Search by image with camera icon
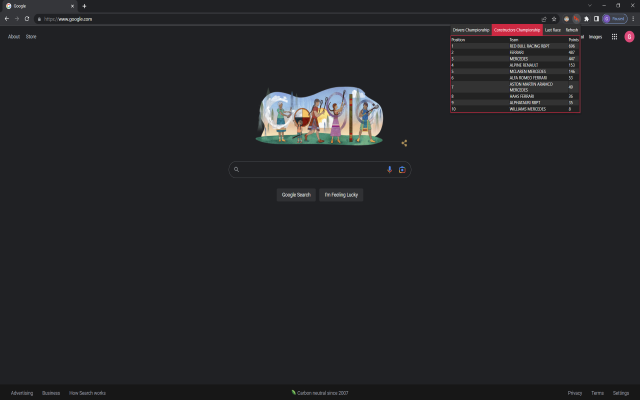The image size is (640, 400). pyautogui.click(x=402, y=169)
